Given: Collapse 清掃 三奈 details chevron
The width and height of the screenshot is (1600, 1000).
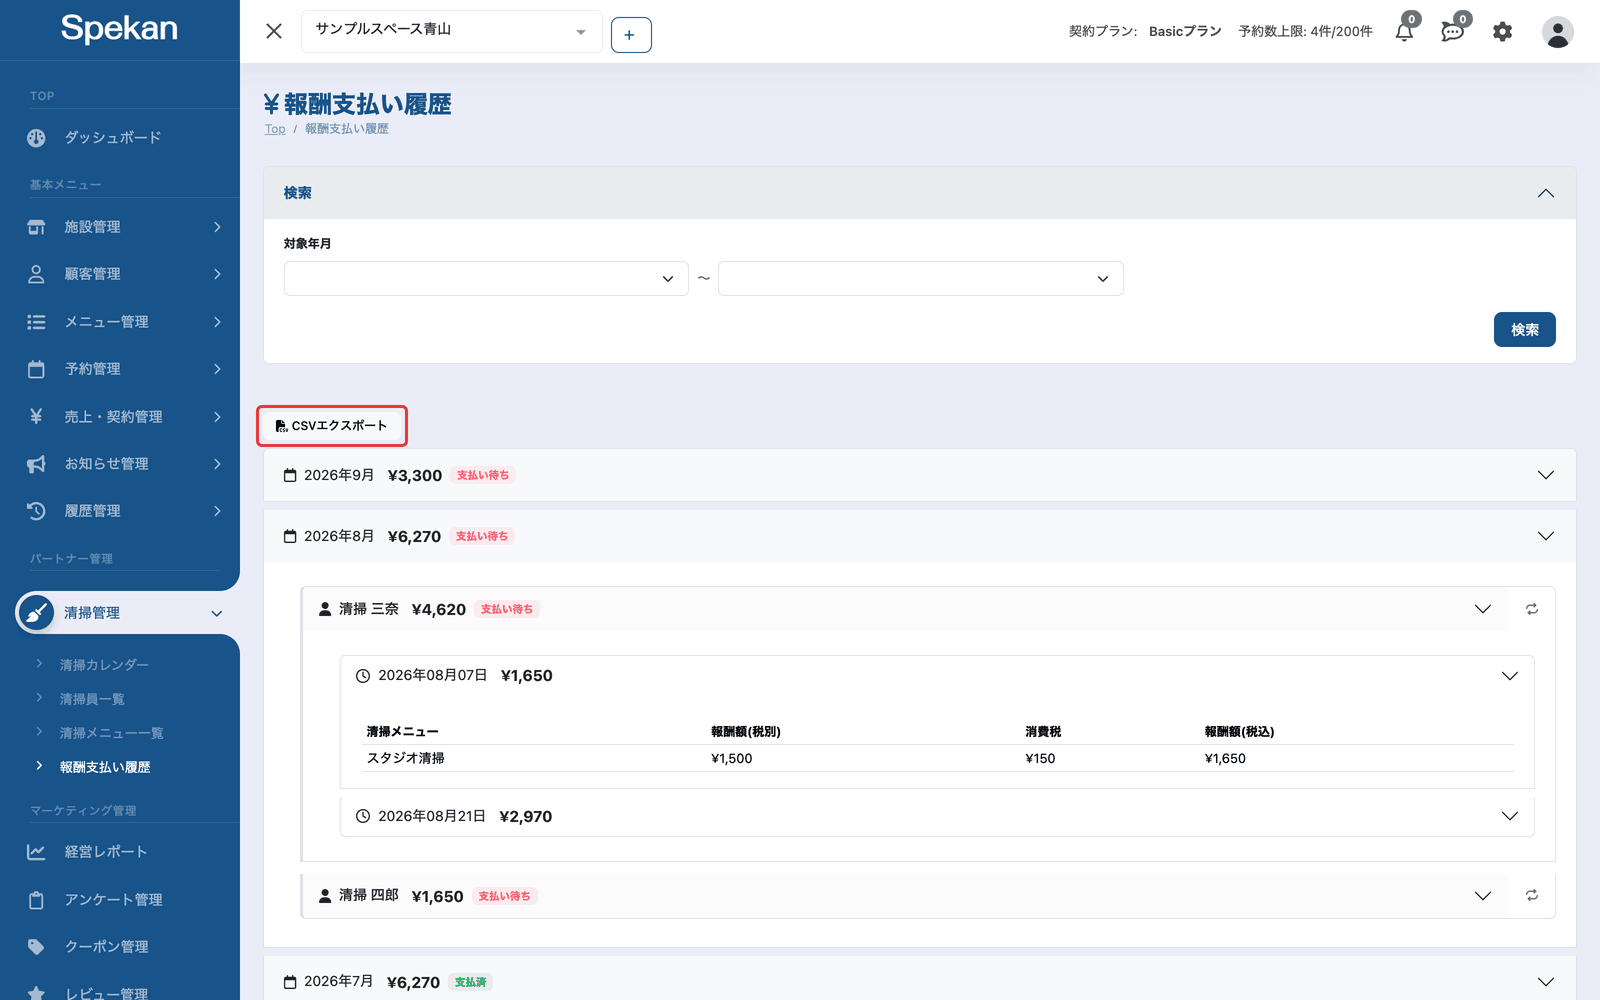Looking at the screenshot, I should point(1483,609).
